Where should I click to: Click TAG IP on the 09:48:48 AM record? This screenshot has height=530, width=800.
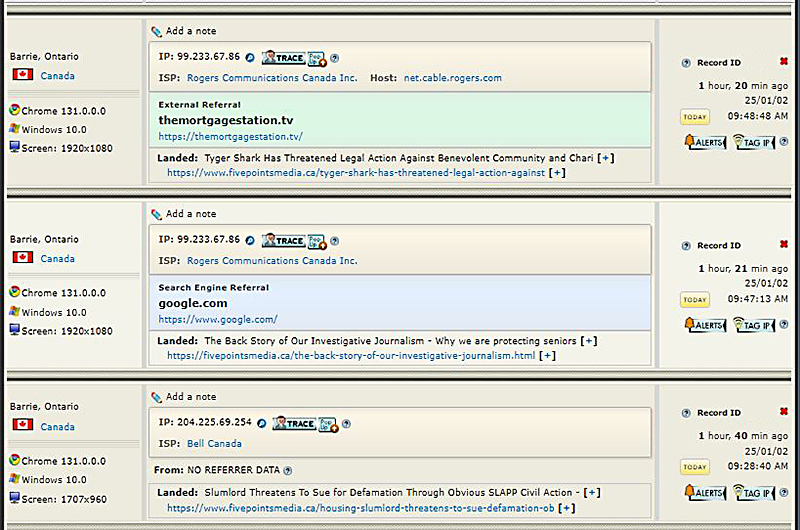coord(754,142)
